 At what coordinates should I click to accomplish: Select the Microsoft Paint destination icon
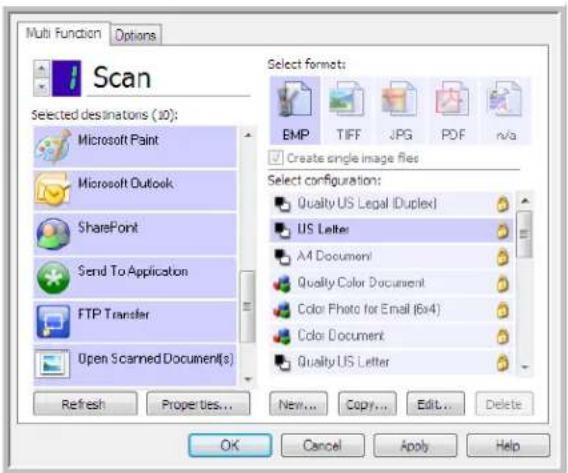click(53, 147)
